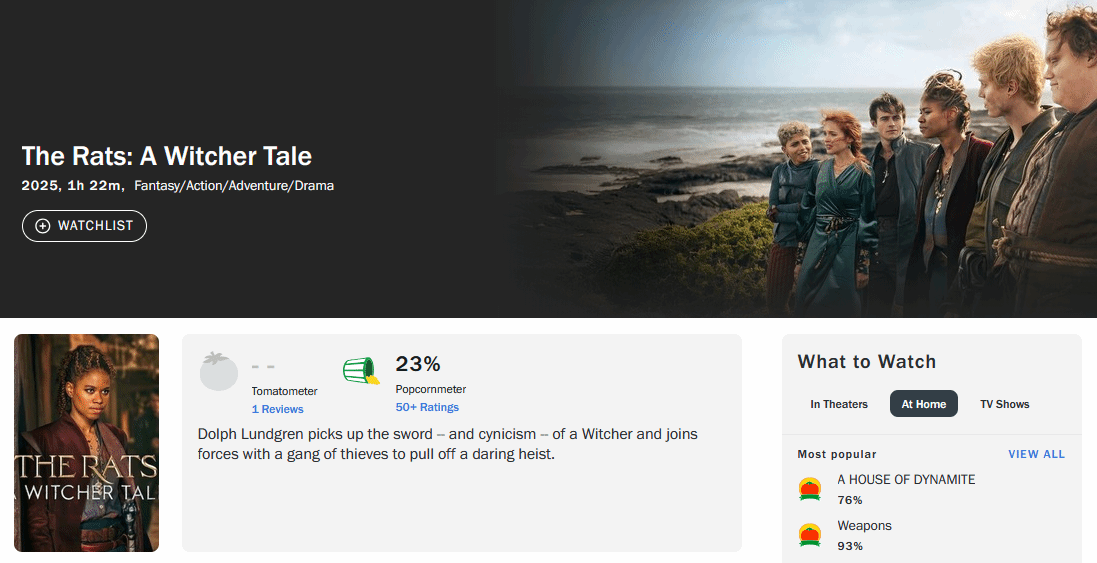Screen dimensions: 1097x563
Task: Click the empty Tomatometer score dashes
Action: click(263, 366)
